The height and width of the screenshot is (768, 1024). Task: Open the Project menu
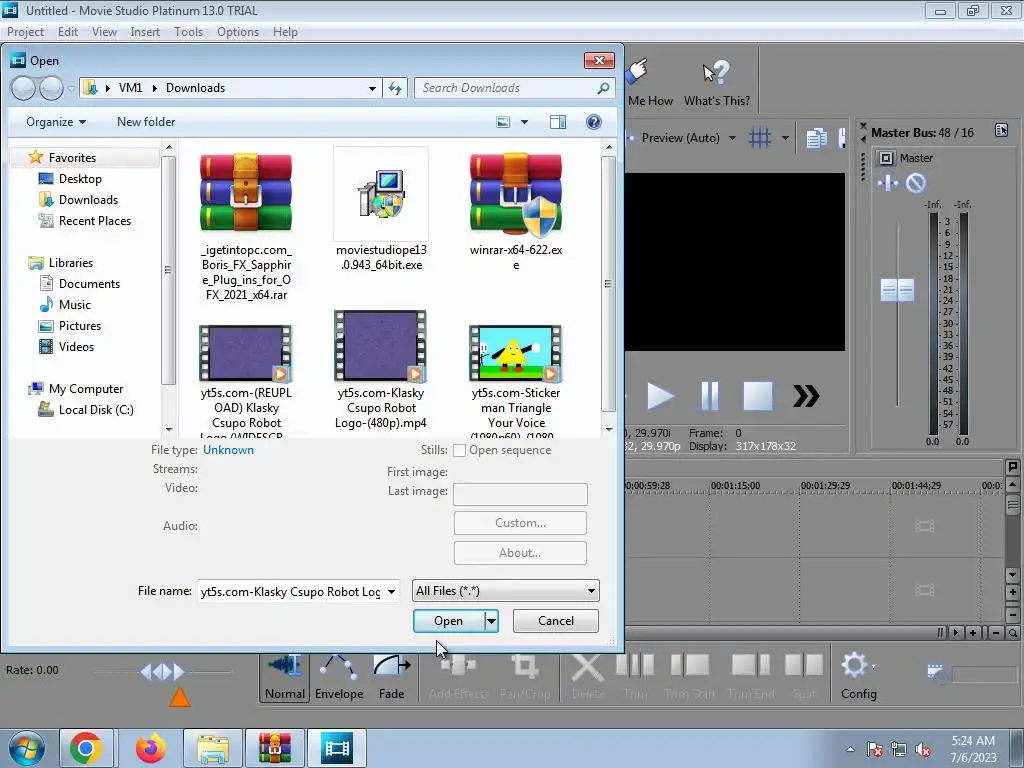25,31
